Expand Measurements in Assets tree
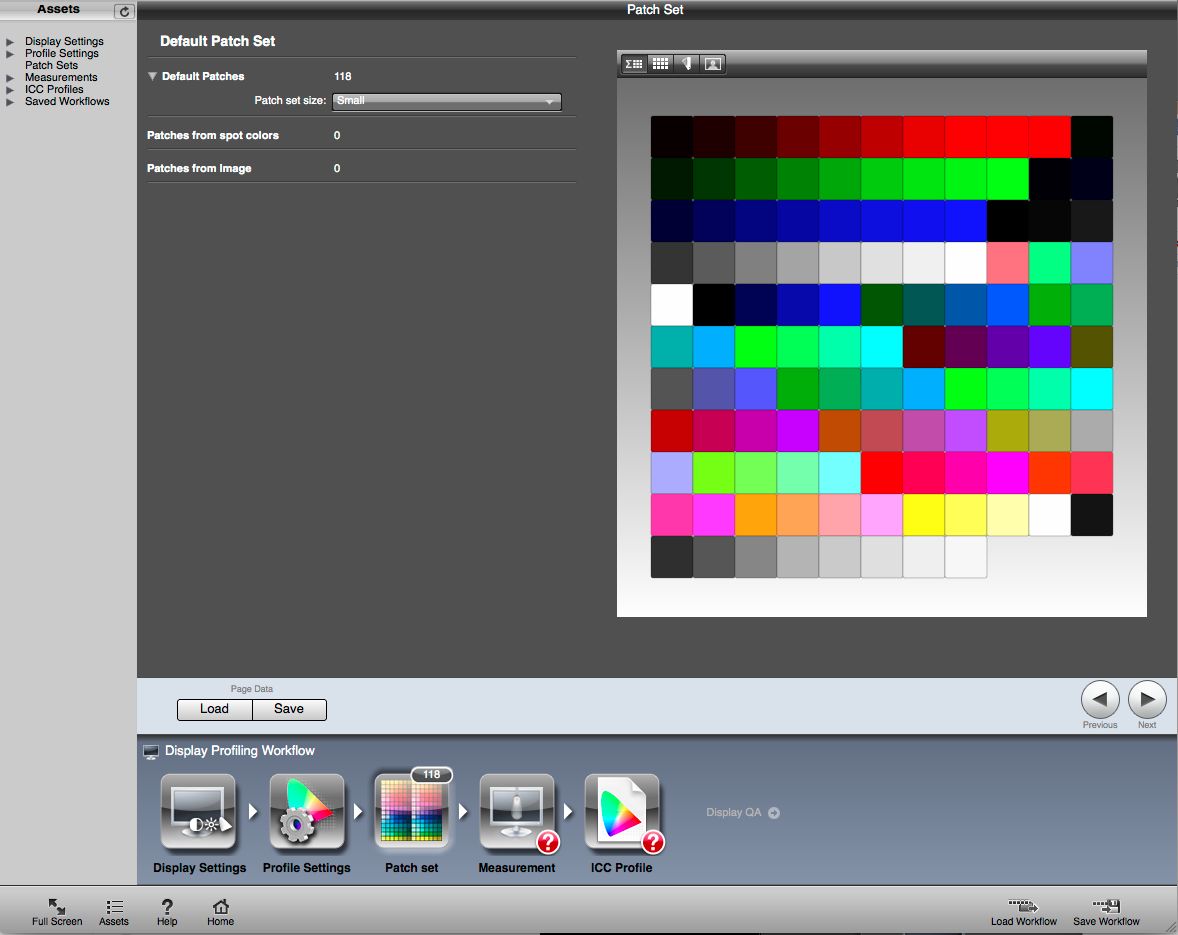The height and width of the screenshot is (935, 1178). pos(10,78)
